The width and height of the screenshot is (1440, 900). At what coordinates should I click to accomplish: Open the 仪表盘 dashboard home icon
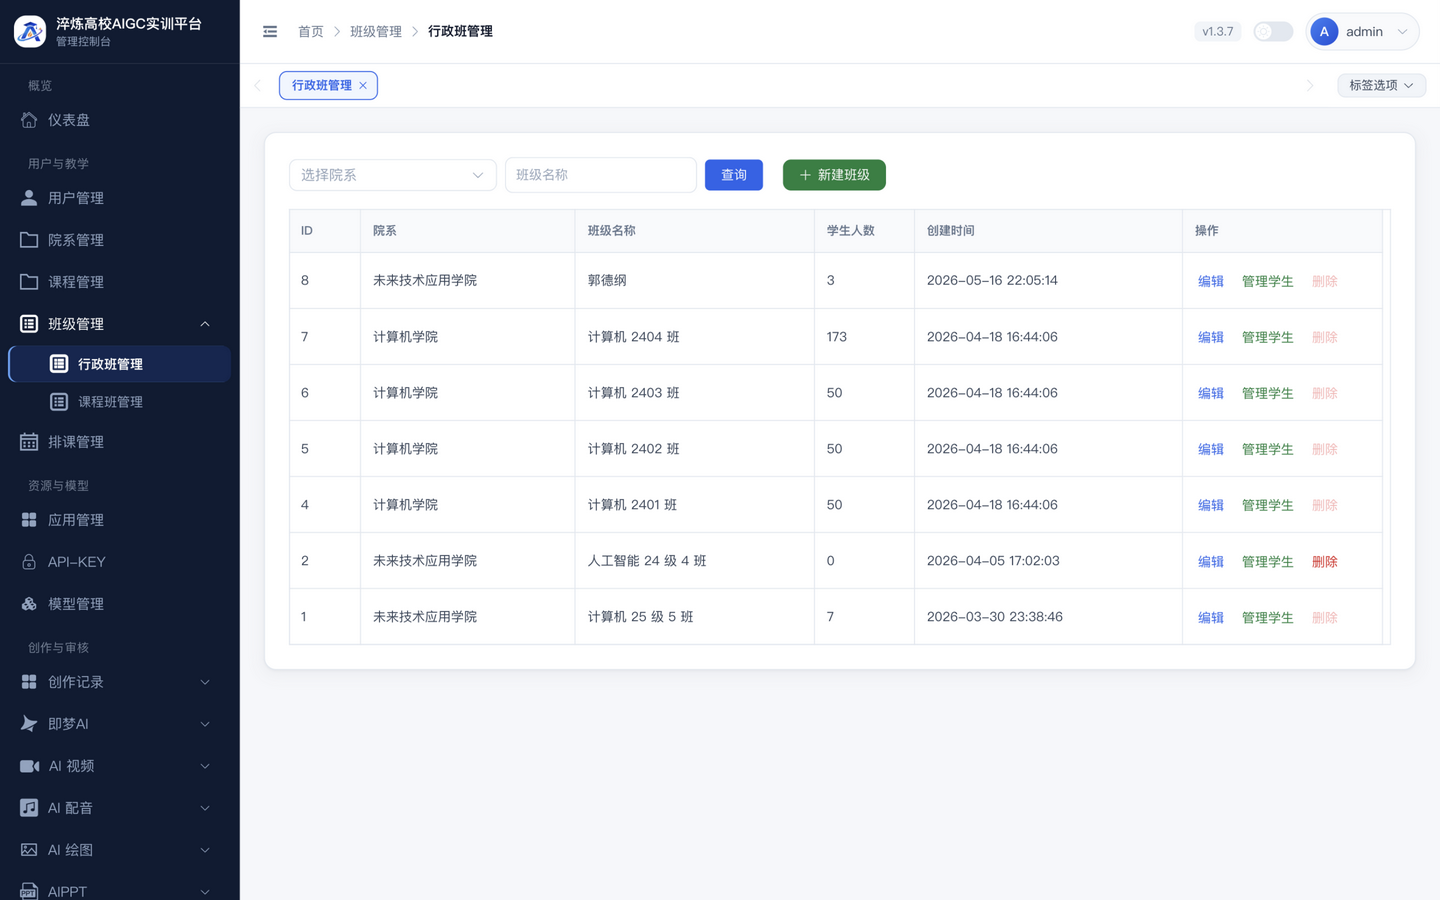29,120
